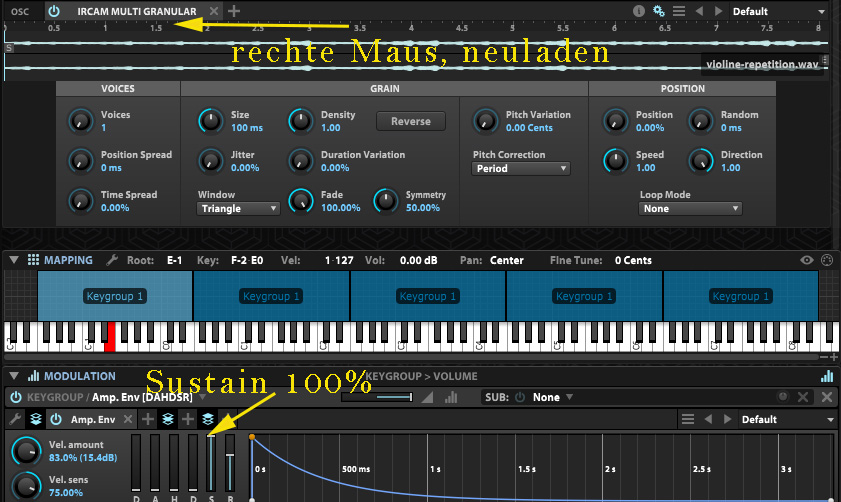Viewport: 841px width, 502px height.
Task: Remove the SUB modulation with inner X
Action: [x=803, y=397]
